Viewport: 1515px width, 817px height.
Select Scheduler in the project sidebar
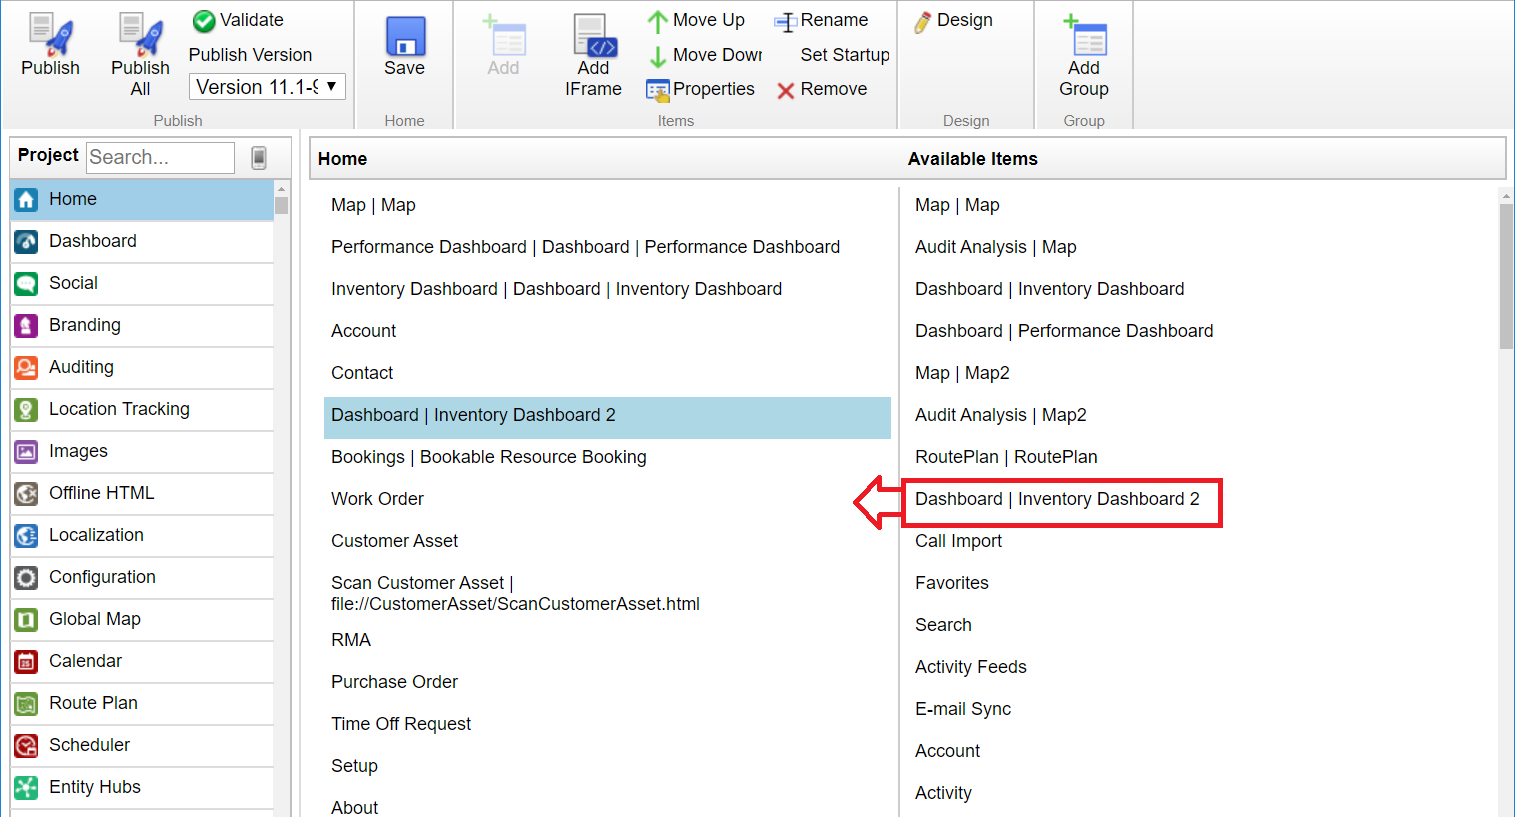pos(89,745)
